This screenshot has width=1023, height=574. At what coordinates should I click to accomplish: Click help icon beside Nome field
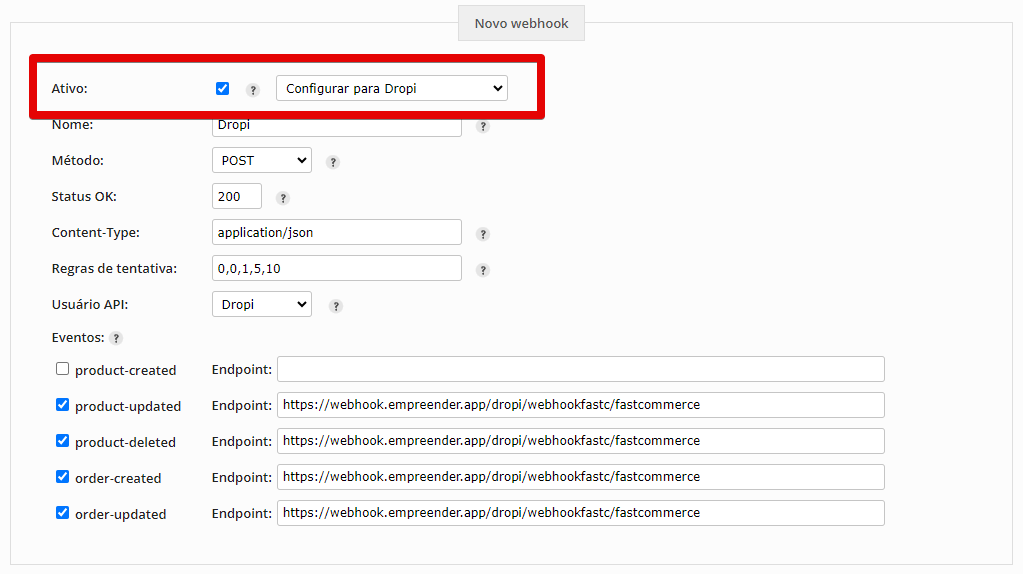[483, 127]
